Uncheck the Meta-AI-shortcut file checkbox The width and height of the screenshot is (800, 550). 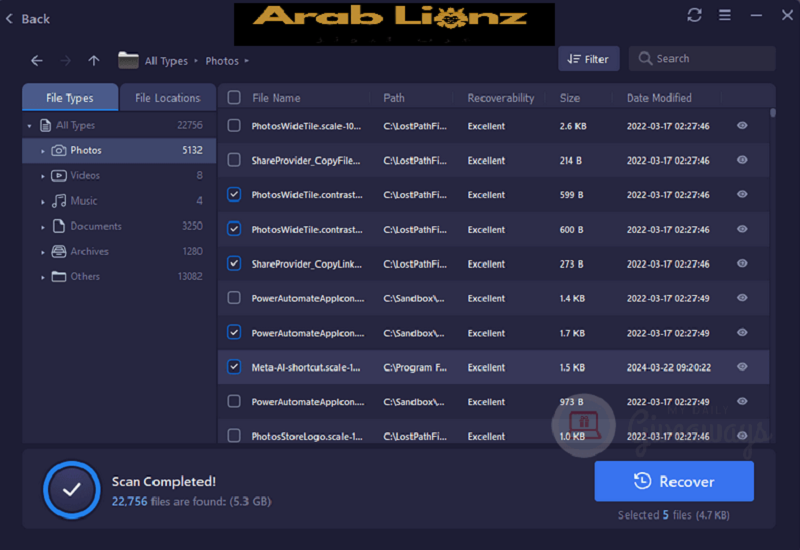234,367
